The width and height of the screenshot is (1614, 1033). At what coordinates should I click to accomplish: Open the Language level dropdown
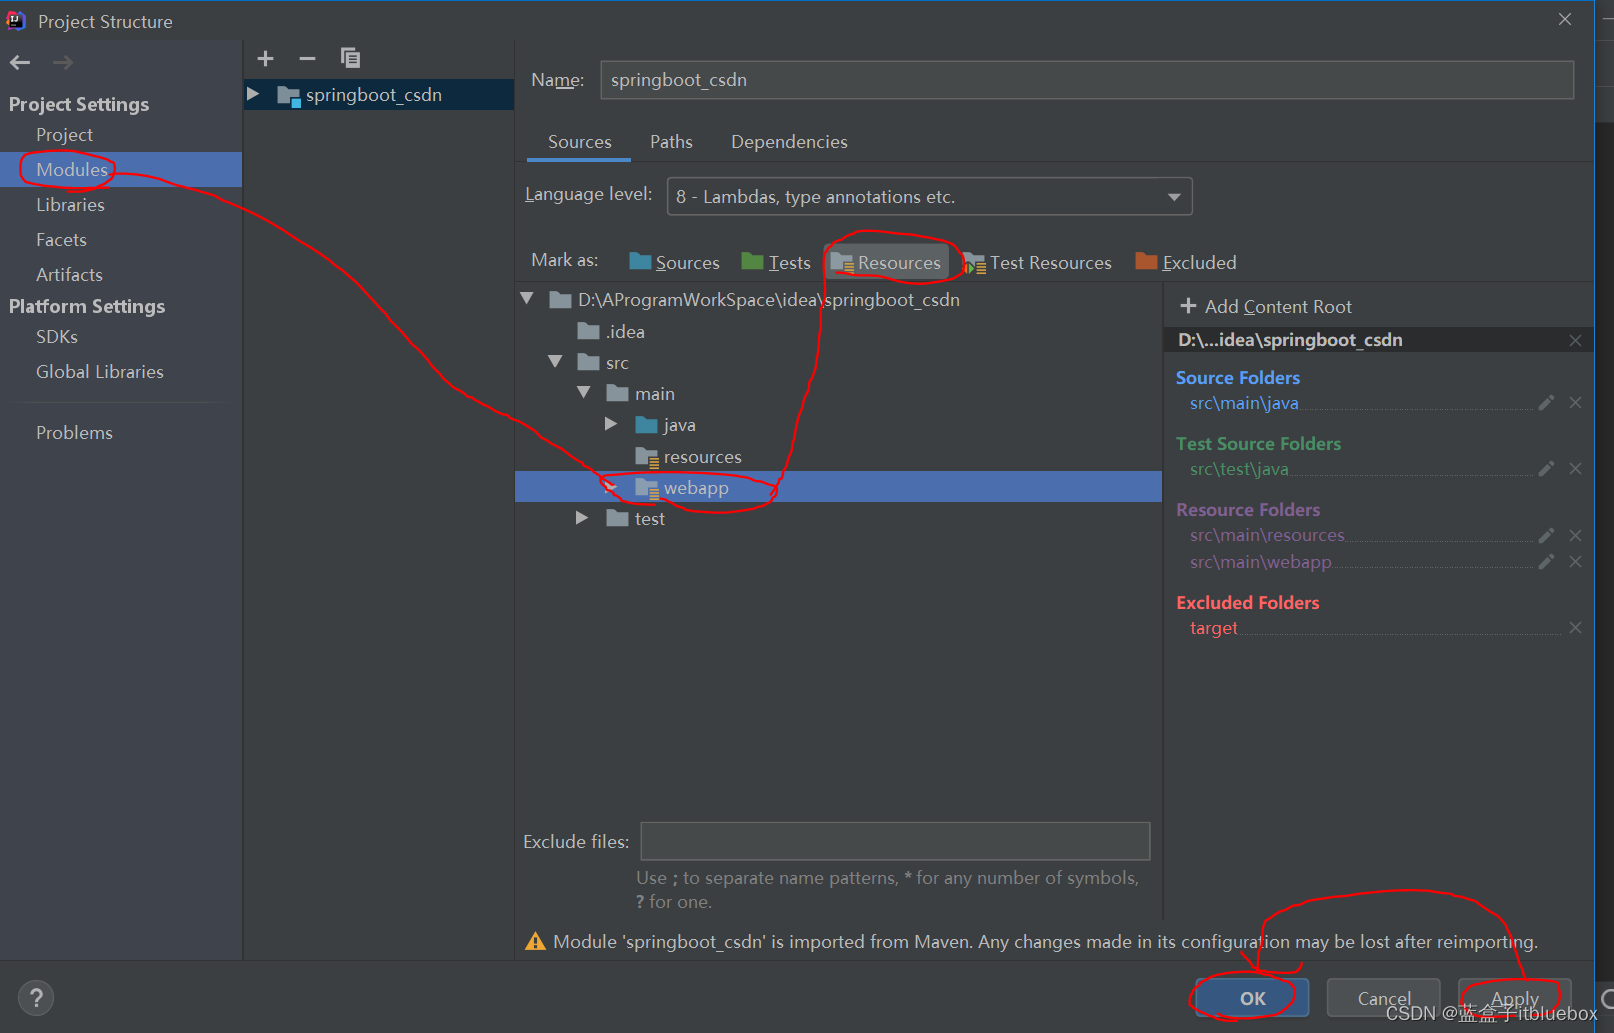tap(929, 197)
